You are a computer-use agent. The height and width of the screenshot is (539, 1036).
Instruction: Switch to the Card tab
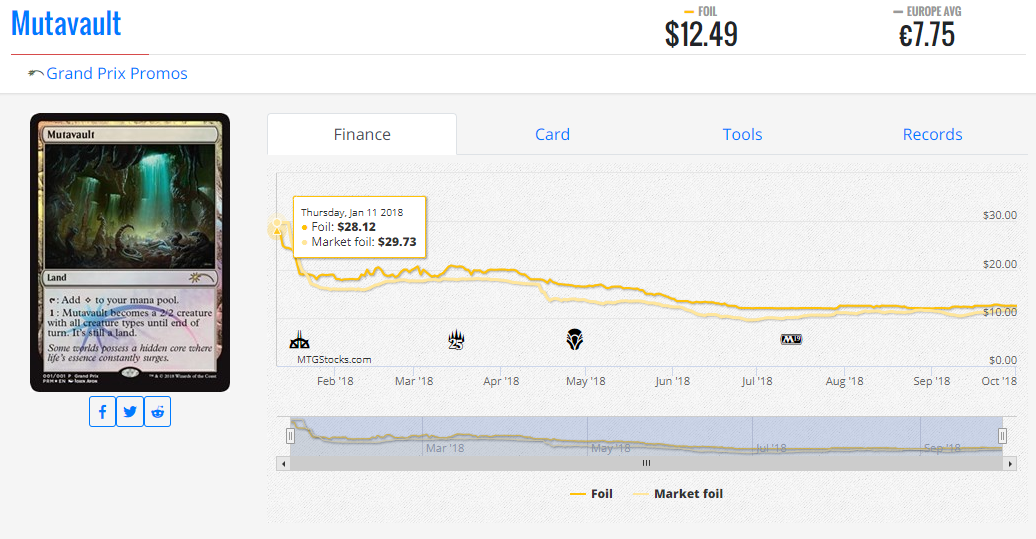[552, 134]
